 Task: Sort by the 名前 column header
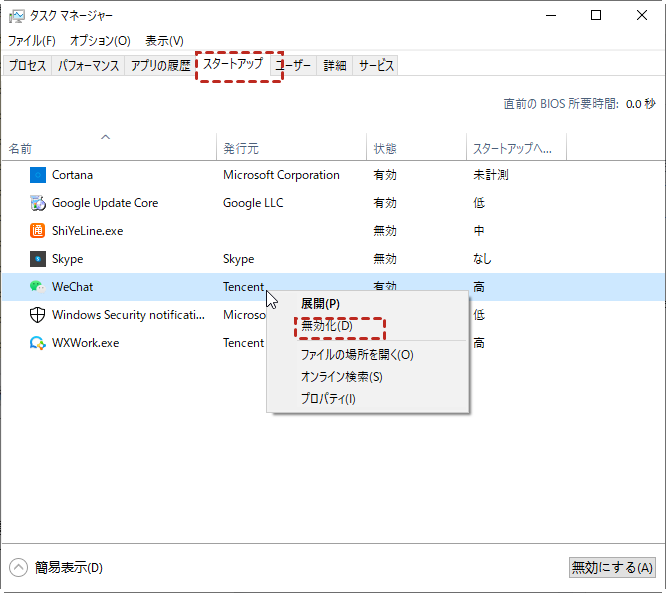pyautogui.click(x=110, y=147)
